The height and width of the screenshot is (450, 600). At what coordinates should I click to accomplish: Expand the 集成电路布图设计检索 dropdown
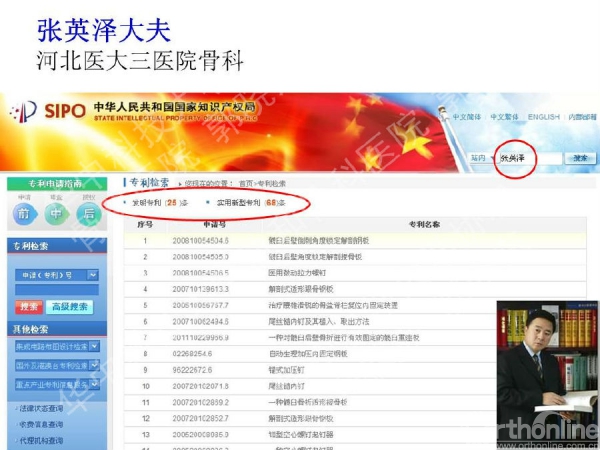click(x=91, y=346)
